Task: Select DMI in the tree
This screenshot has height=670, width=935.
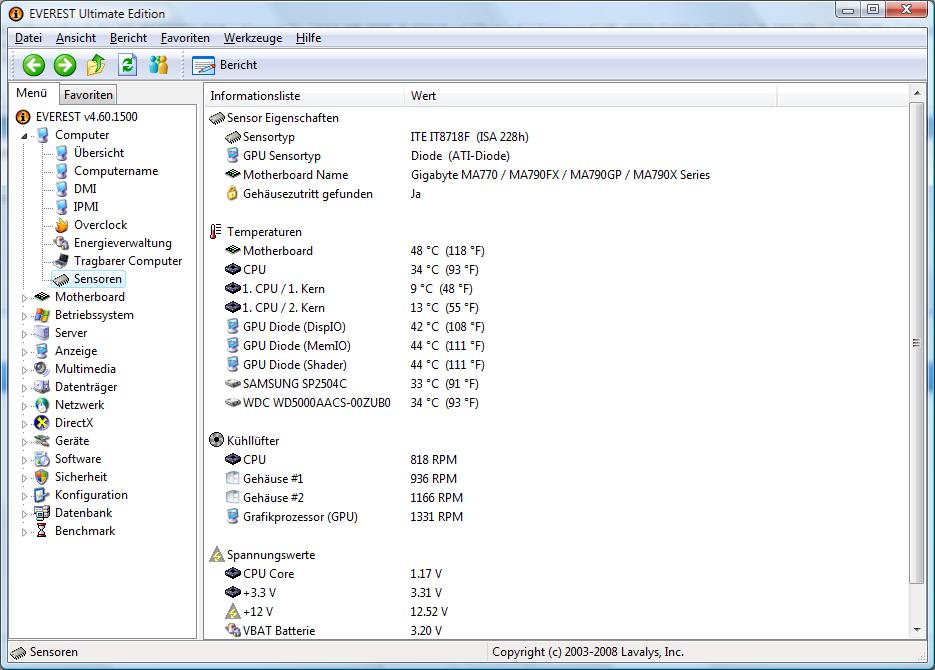Action: coord(85,189)
